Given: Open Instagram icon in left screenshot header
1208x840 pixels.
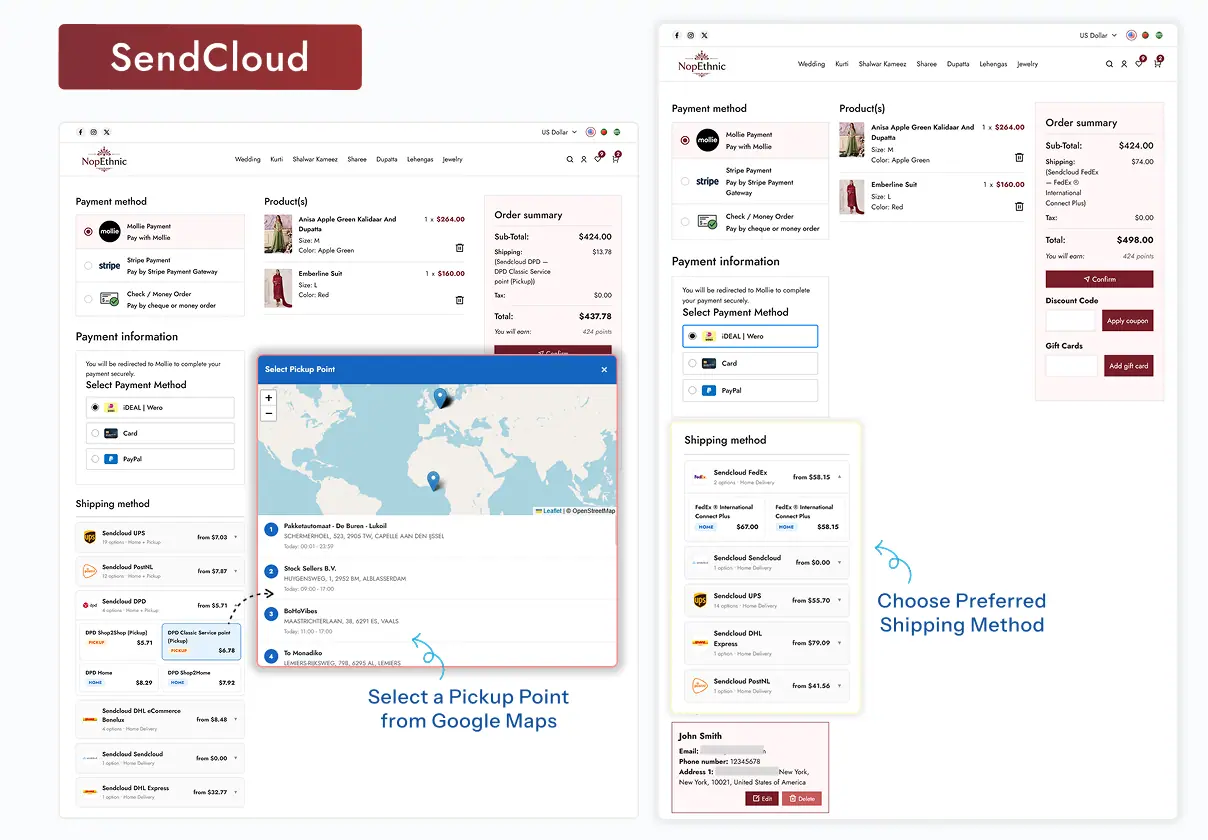Looking at the screenshot, I should 94,132.
